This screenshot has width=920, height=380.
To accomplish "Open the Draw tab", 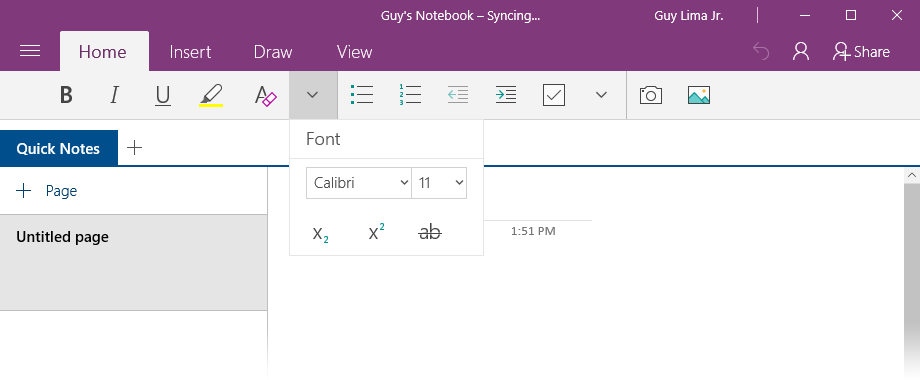I will [x=273, y=52].
